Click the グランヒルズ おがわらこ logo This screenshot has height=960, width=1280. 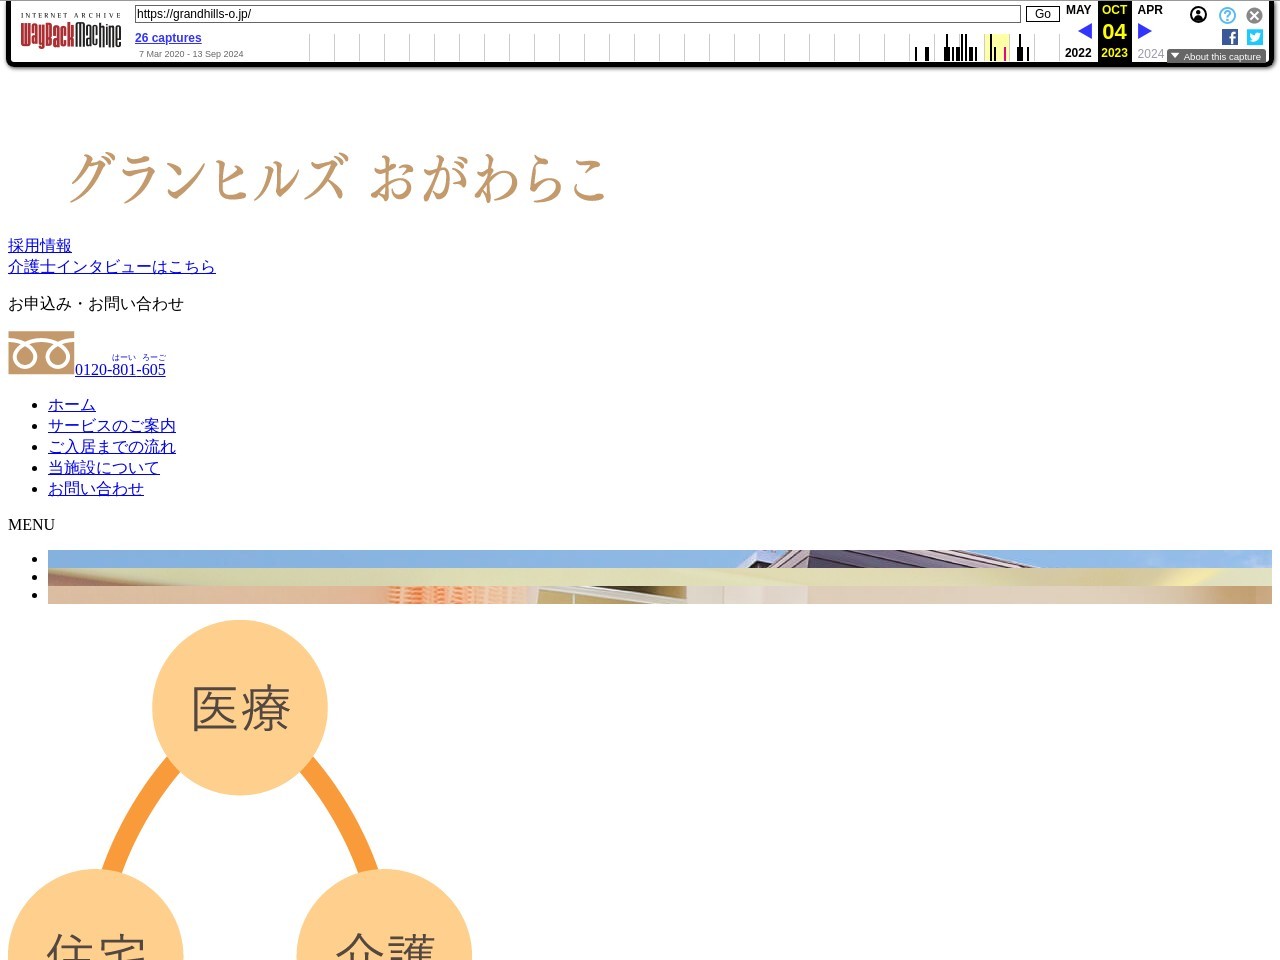(337, 178)
